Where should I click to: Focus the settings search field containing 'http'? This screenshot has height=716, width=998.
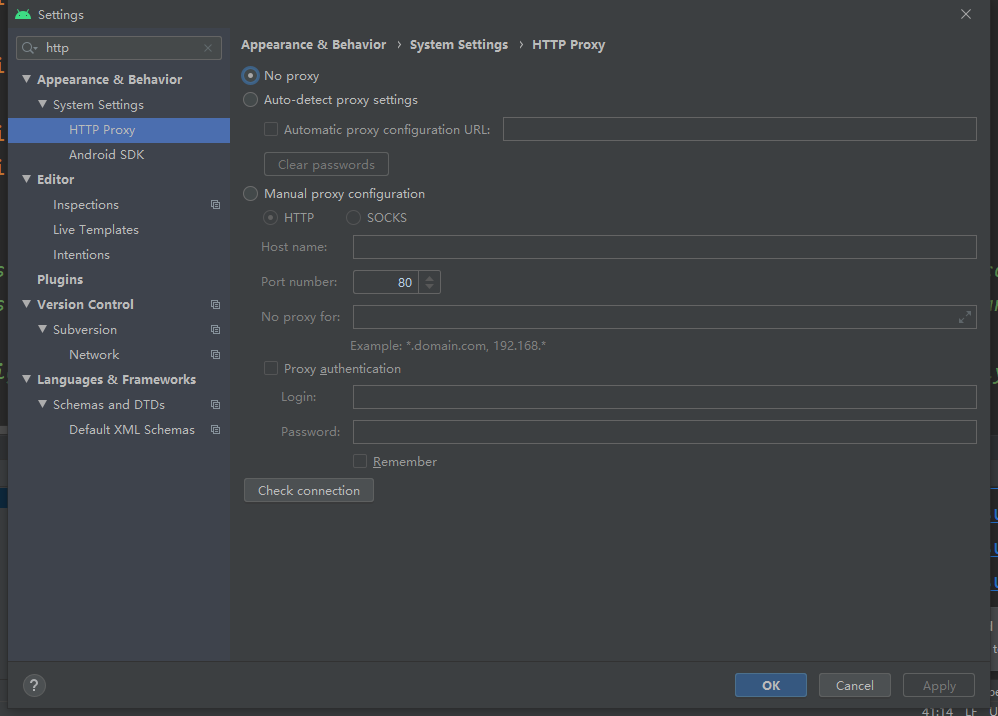coord(119,48)
